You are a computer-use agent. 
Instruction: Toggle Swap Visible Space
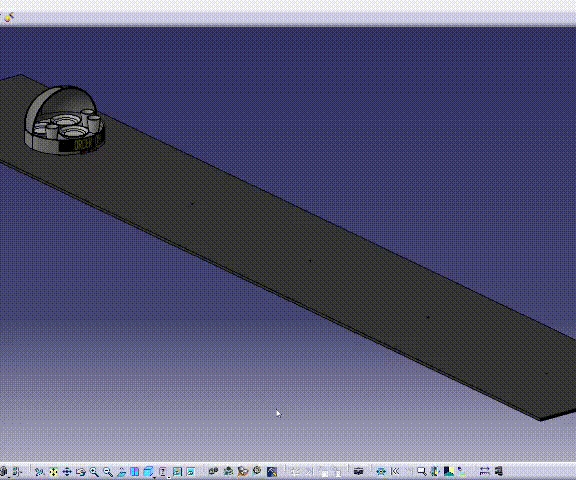pos(190,472)
